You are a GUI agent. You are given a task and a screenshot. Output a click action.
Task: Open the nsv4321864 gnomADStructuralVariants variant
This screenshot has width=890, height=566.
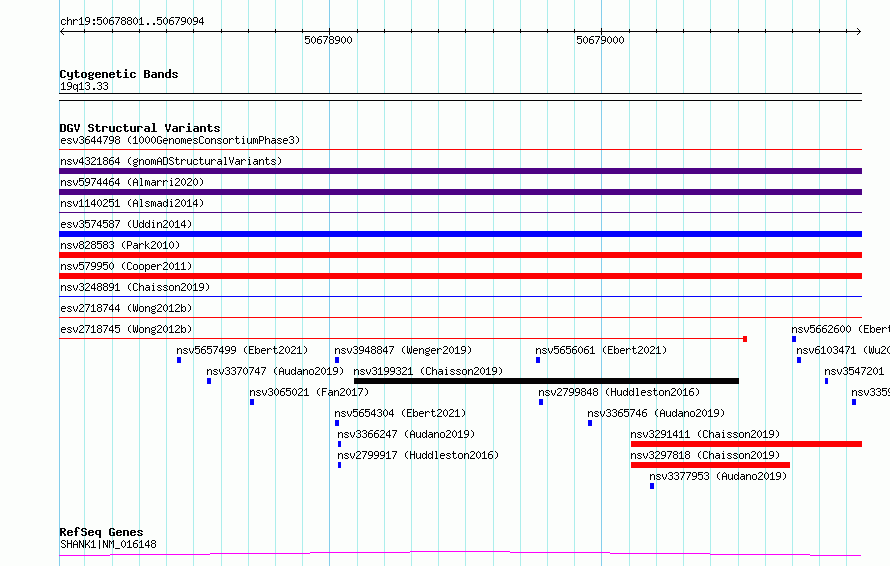pos(171,161)
